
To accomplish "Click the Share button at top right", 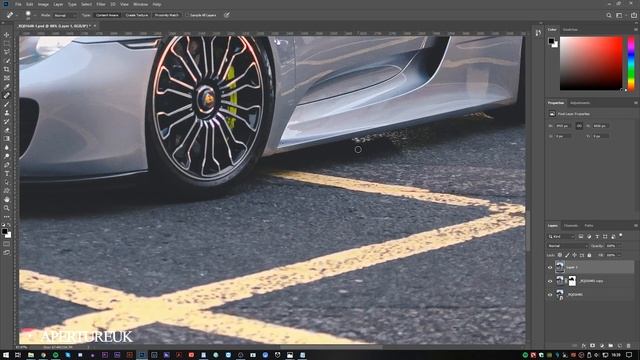I will 633,15.
